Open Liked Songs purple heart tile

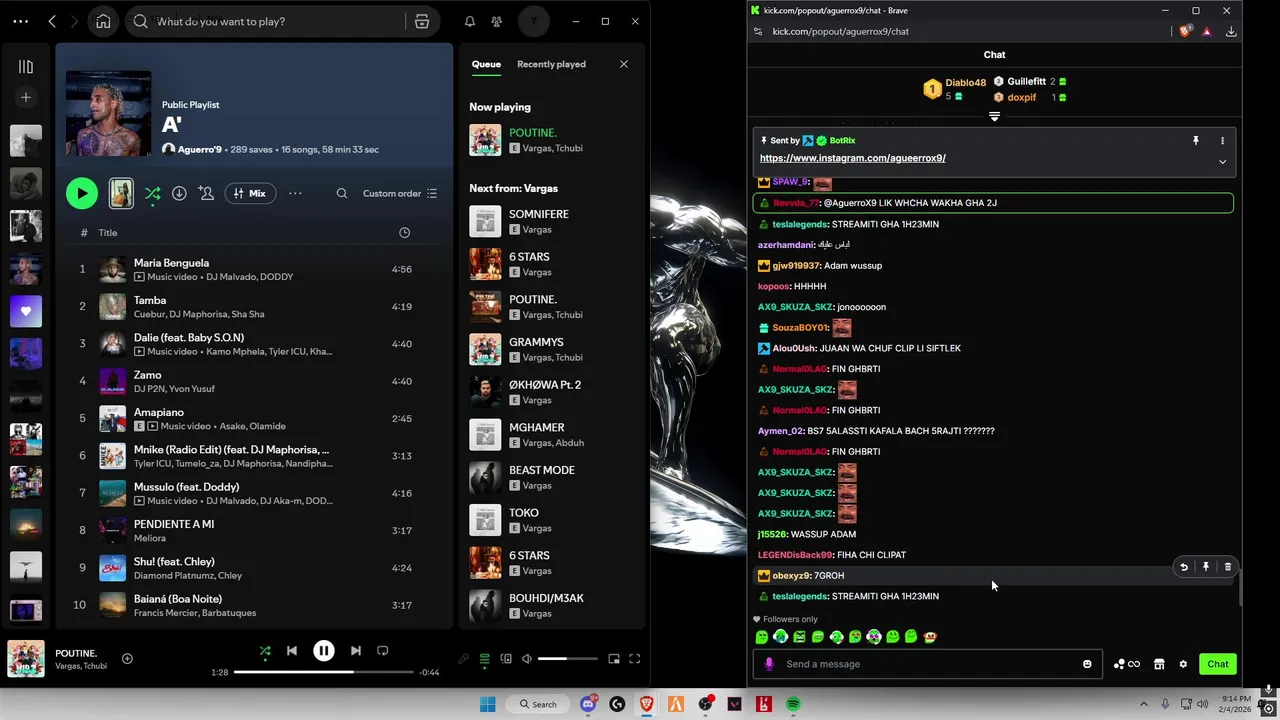(x=26, y=311)
